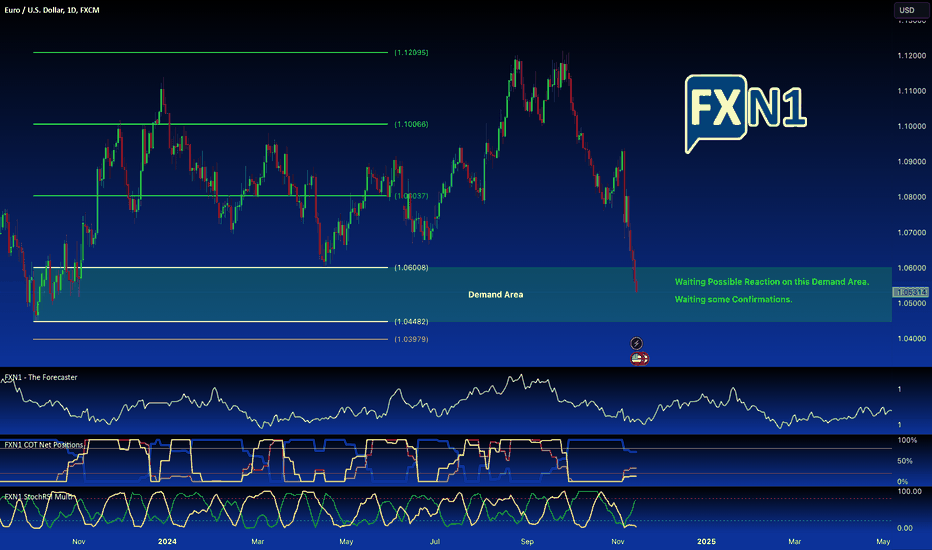Viewport: 932px width, 550px height.
Task: Click the 1.04482 level label
Action: point(411,322)
